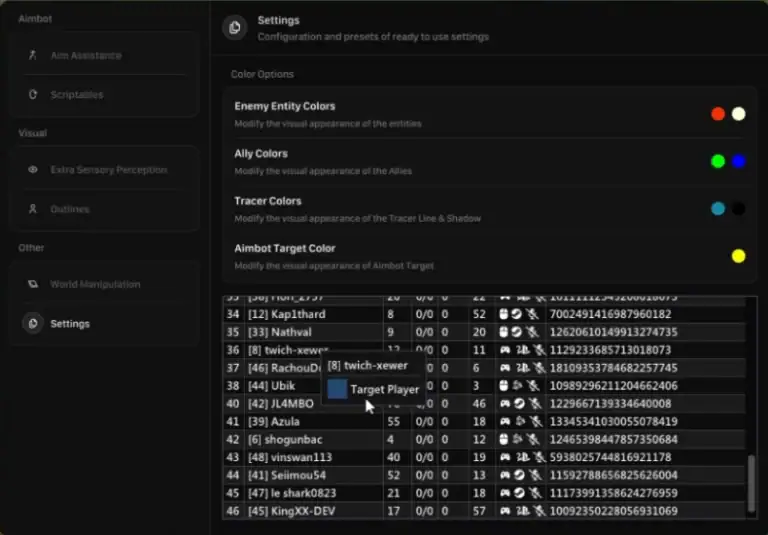The image size is (768, 535).
Task: Pick the red Enemy Entity color swatch
Action: [x=717, y=114]
